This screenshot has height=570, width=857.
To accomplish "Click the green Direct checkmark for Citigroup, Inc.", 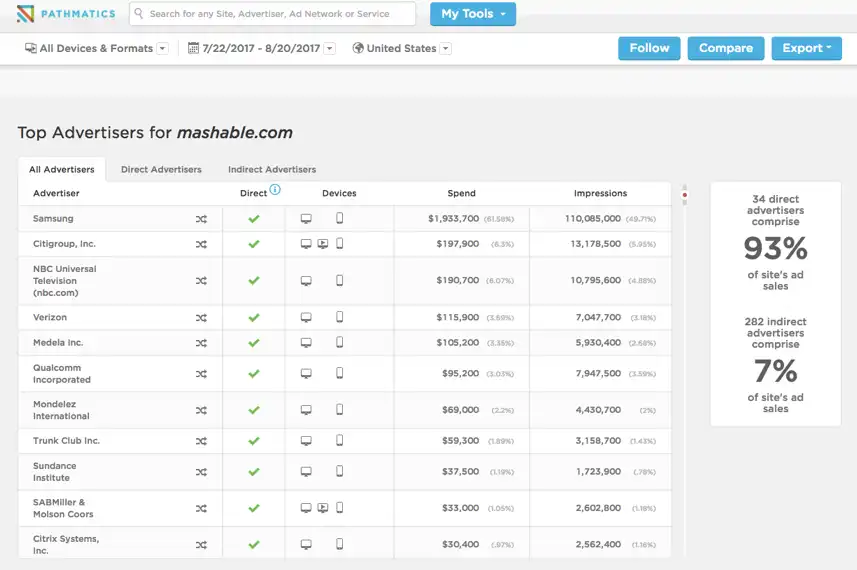I will coord(254,244).
